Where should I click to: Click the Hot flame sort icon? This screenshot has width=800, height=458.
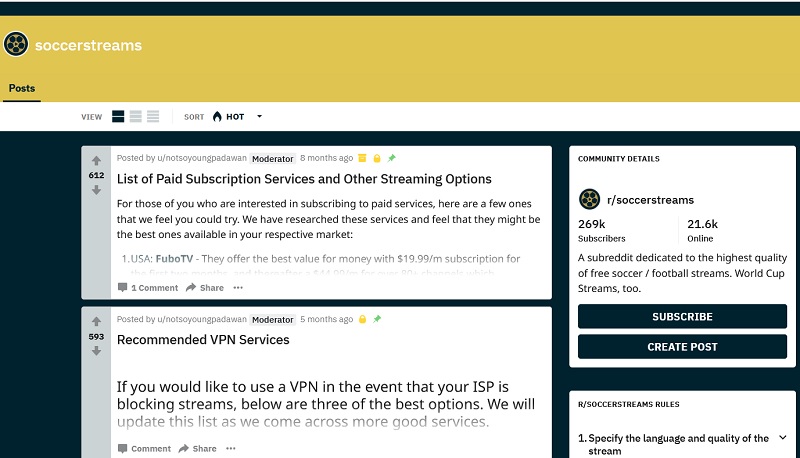click(x=217, y=116)
